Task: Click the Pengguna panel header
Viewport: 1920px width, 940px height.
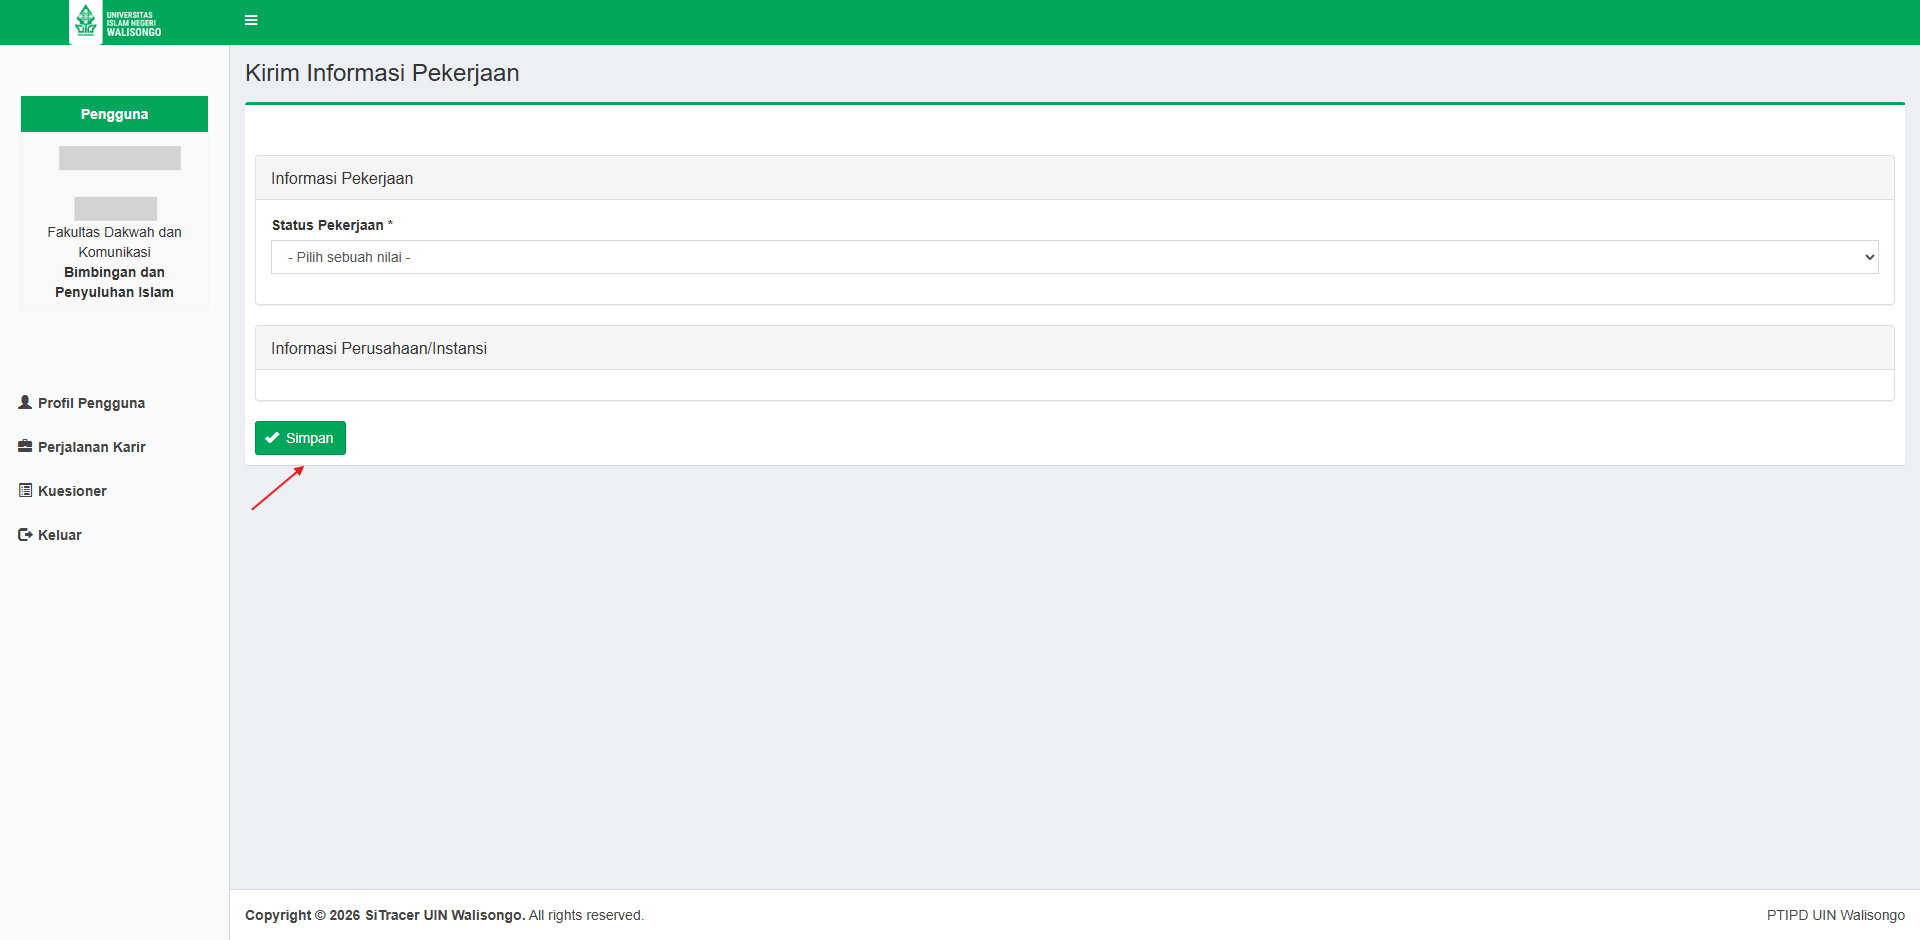Action: click(x=114, y=114)
